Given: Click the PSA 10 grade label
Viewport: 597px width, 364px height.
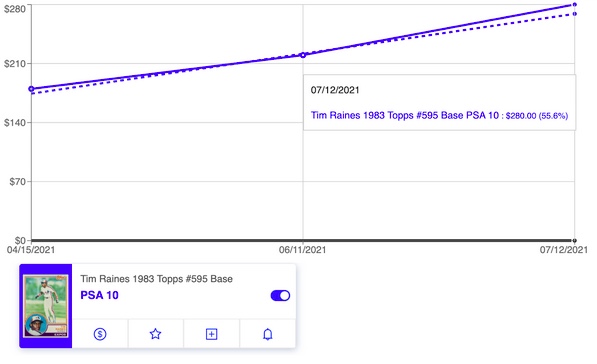Looking at the screenshot, I should (x=99, y=295).
